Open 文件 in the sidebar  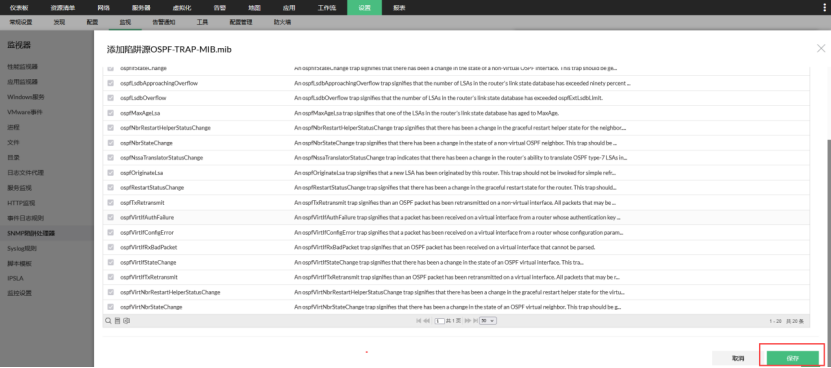point(13,142)
